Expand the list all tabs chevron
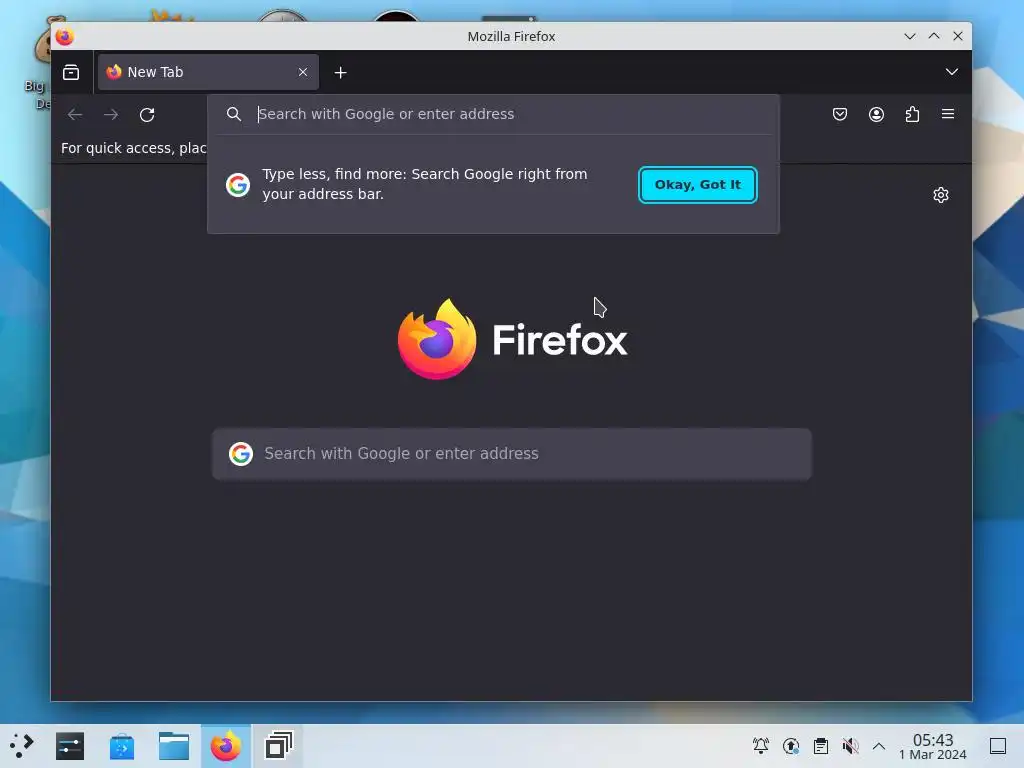This screenshot has width=1024, height=768. coord(952,72)
